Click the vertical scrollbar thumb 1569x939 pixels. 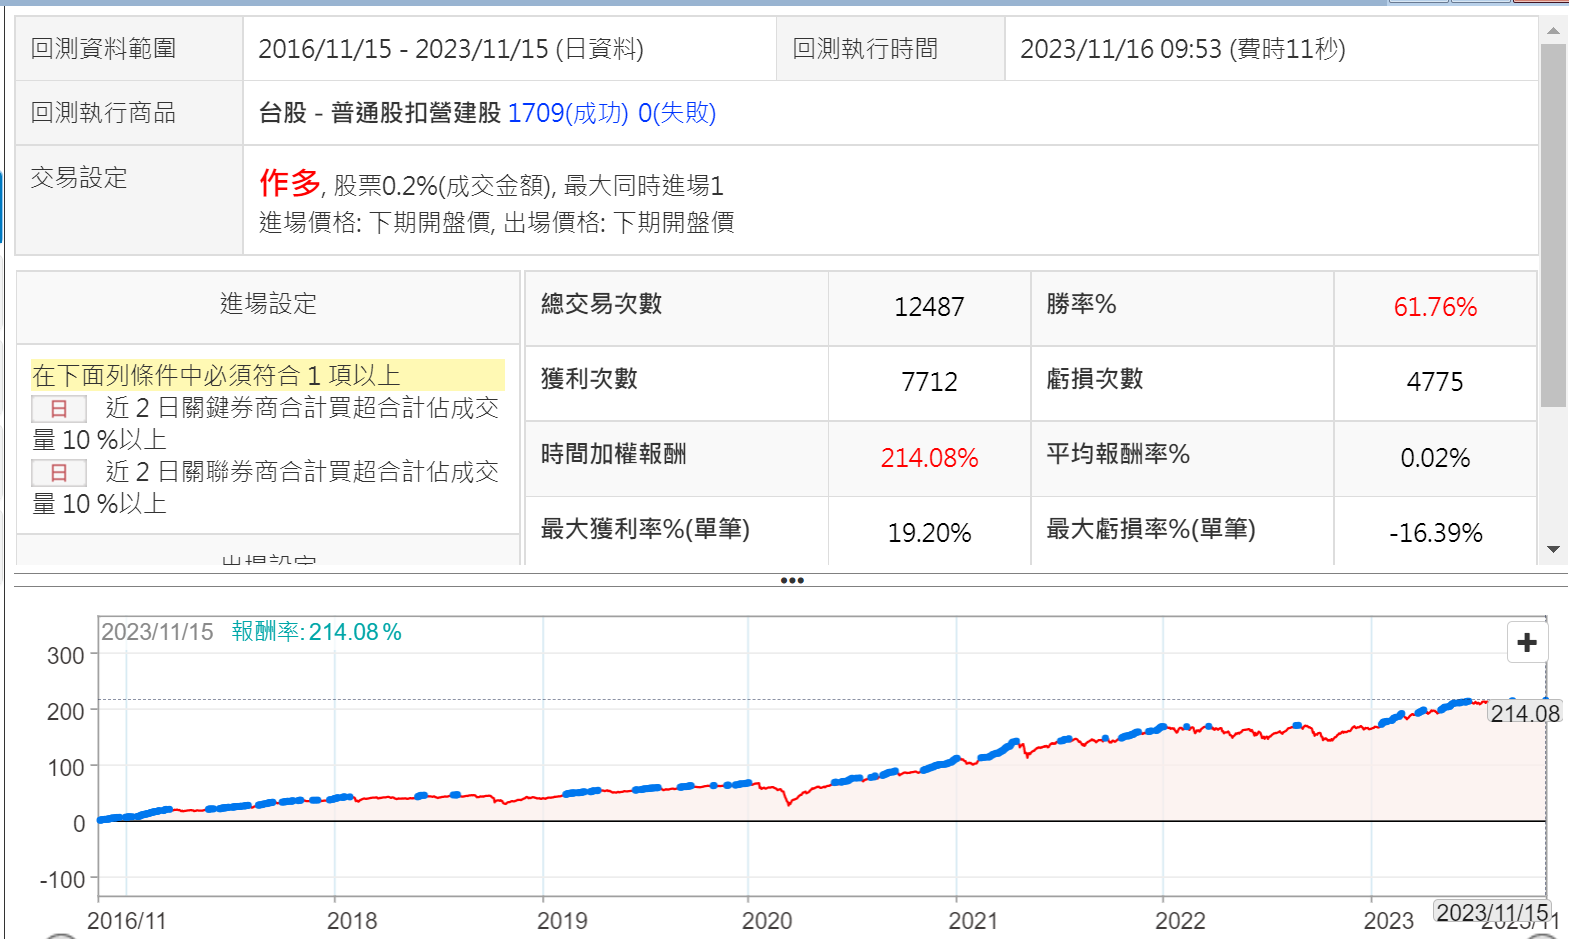point(1553,225)
